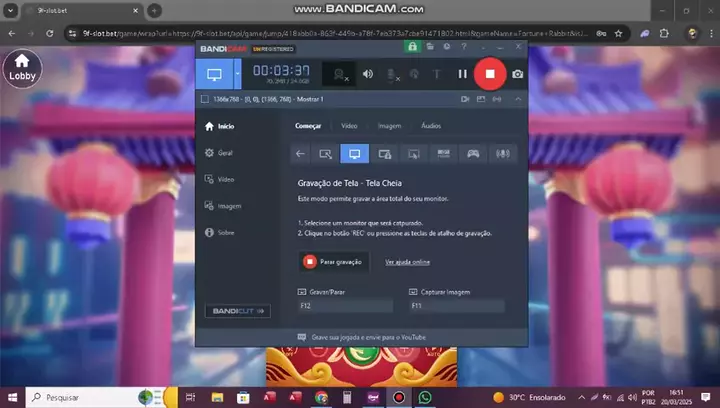Screen dimensions: 720x408
Task: Select the game recording mode gamepad icon
Action: pyautogui.click(x=473, y=154)
